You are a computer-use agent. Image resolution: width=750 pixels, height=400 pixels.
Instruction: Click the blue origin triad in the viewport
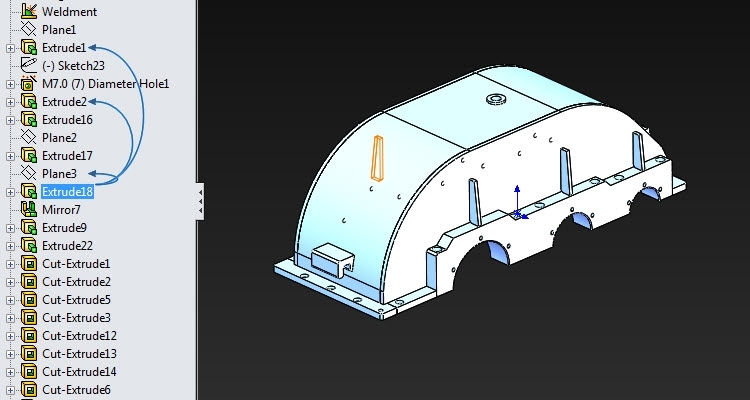[518, 203]
